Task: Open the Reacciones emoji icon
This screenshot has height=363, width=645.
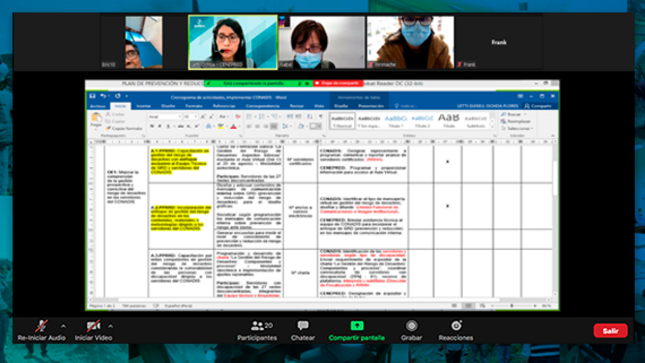Action: (456, 326)
